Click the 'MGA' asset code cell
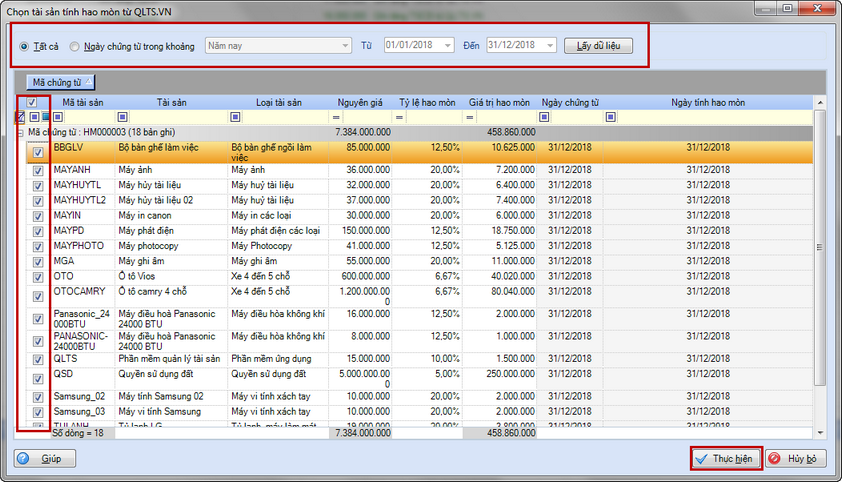The image size is (842, 482). click(x=83, y=261)
